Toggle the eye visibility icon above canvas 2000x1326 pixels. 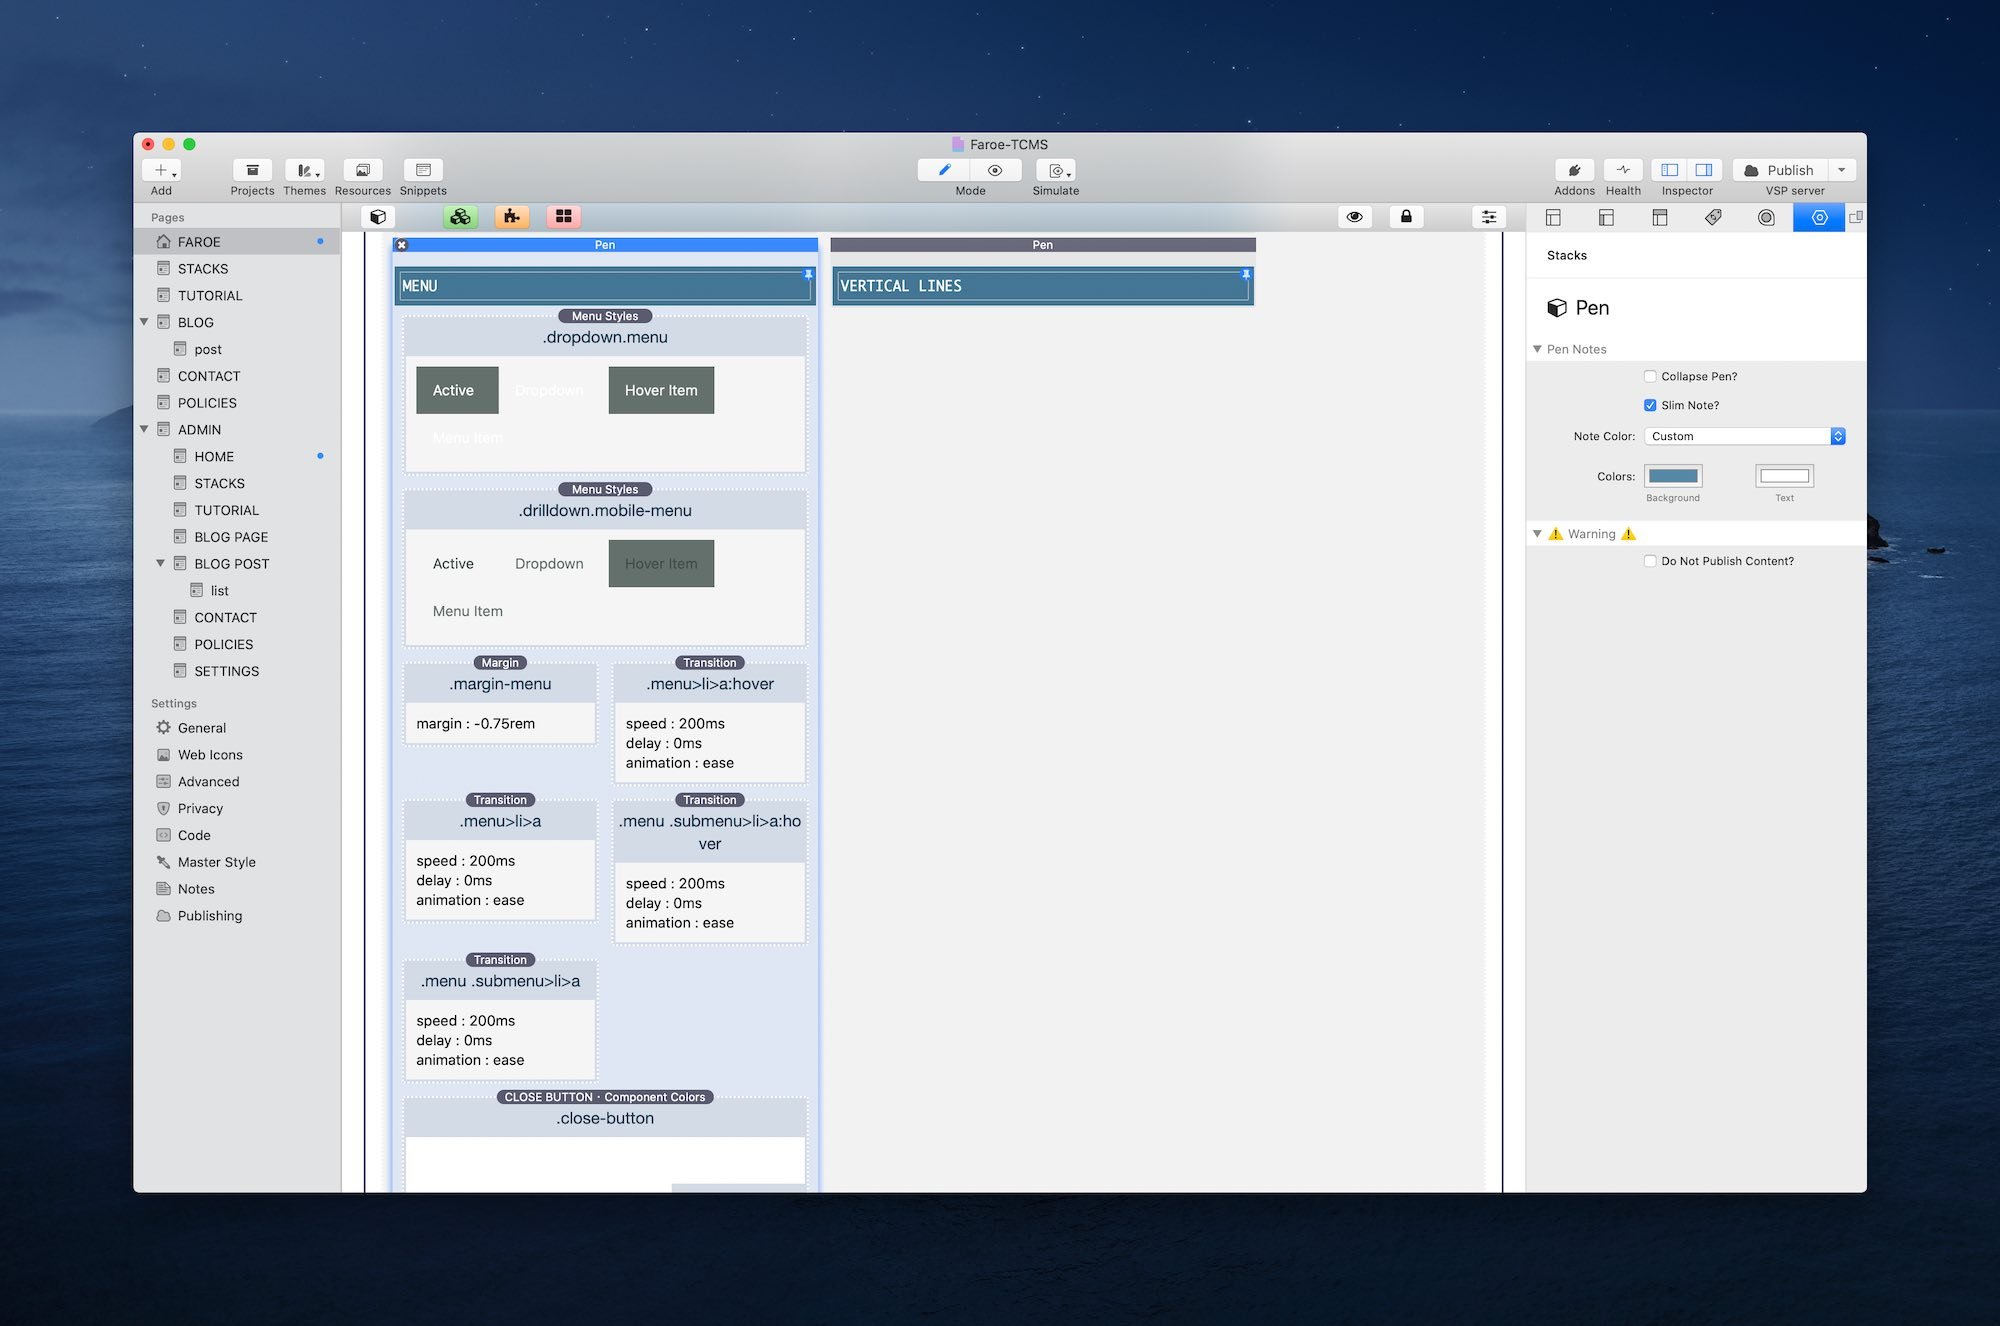click(x=1354, y=217)
